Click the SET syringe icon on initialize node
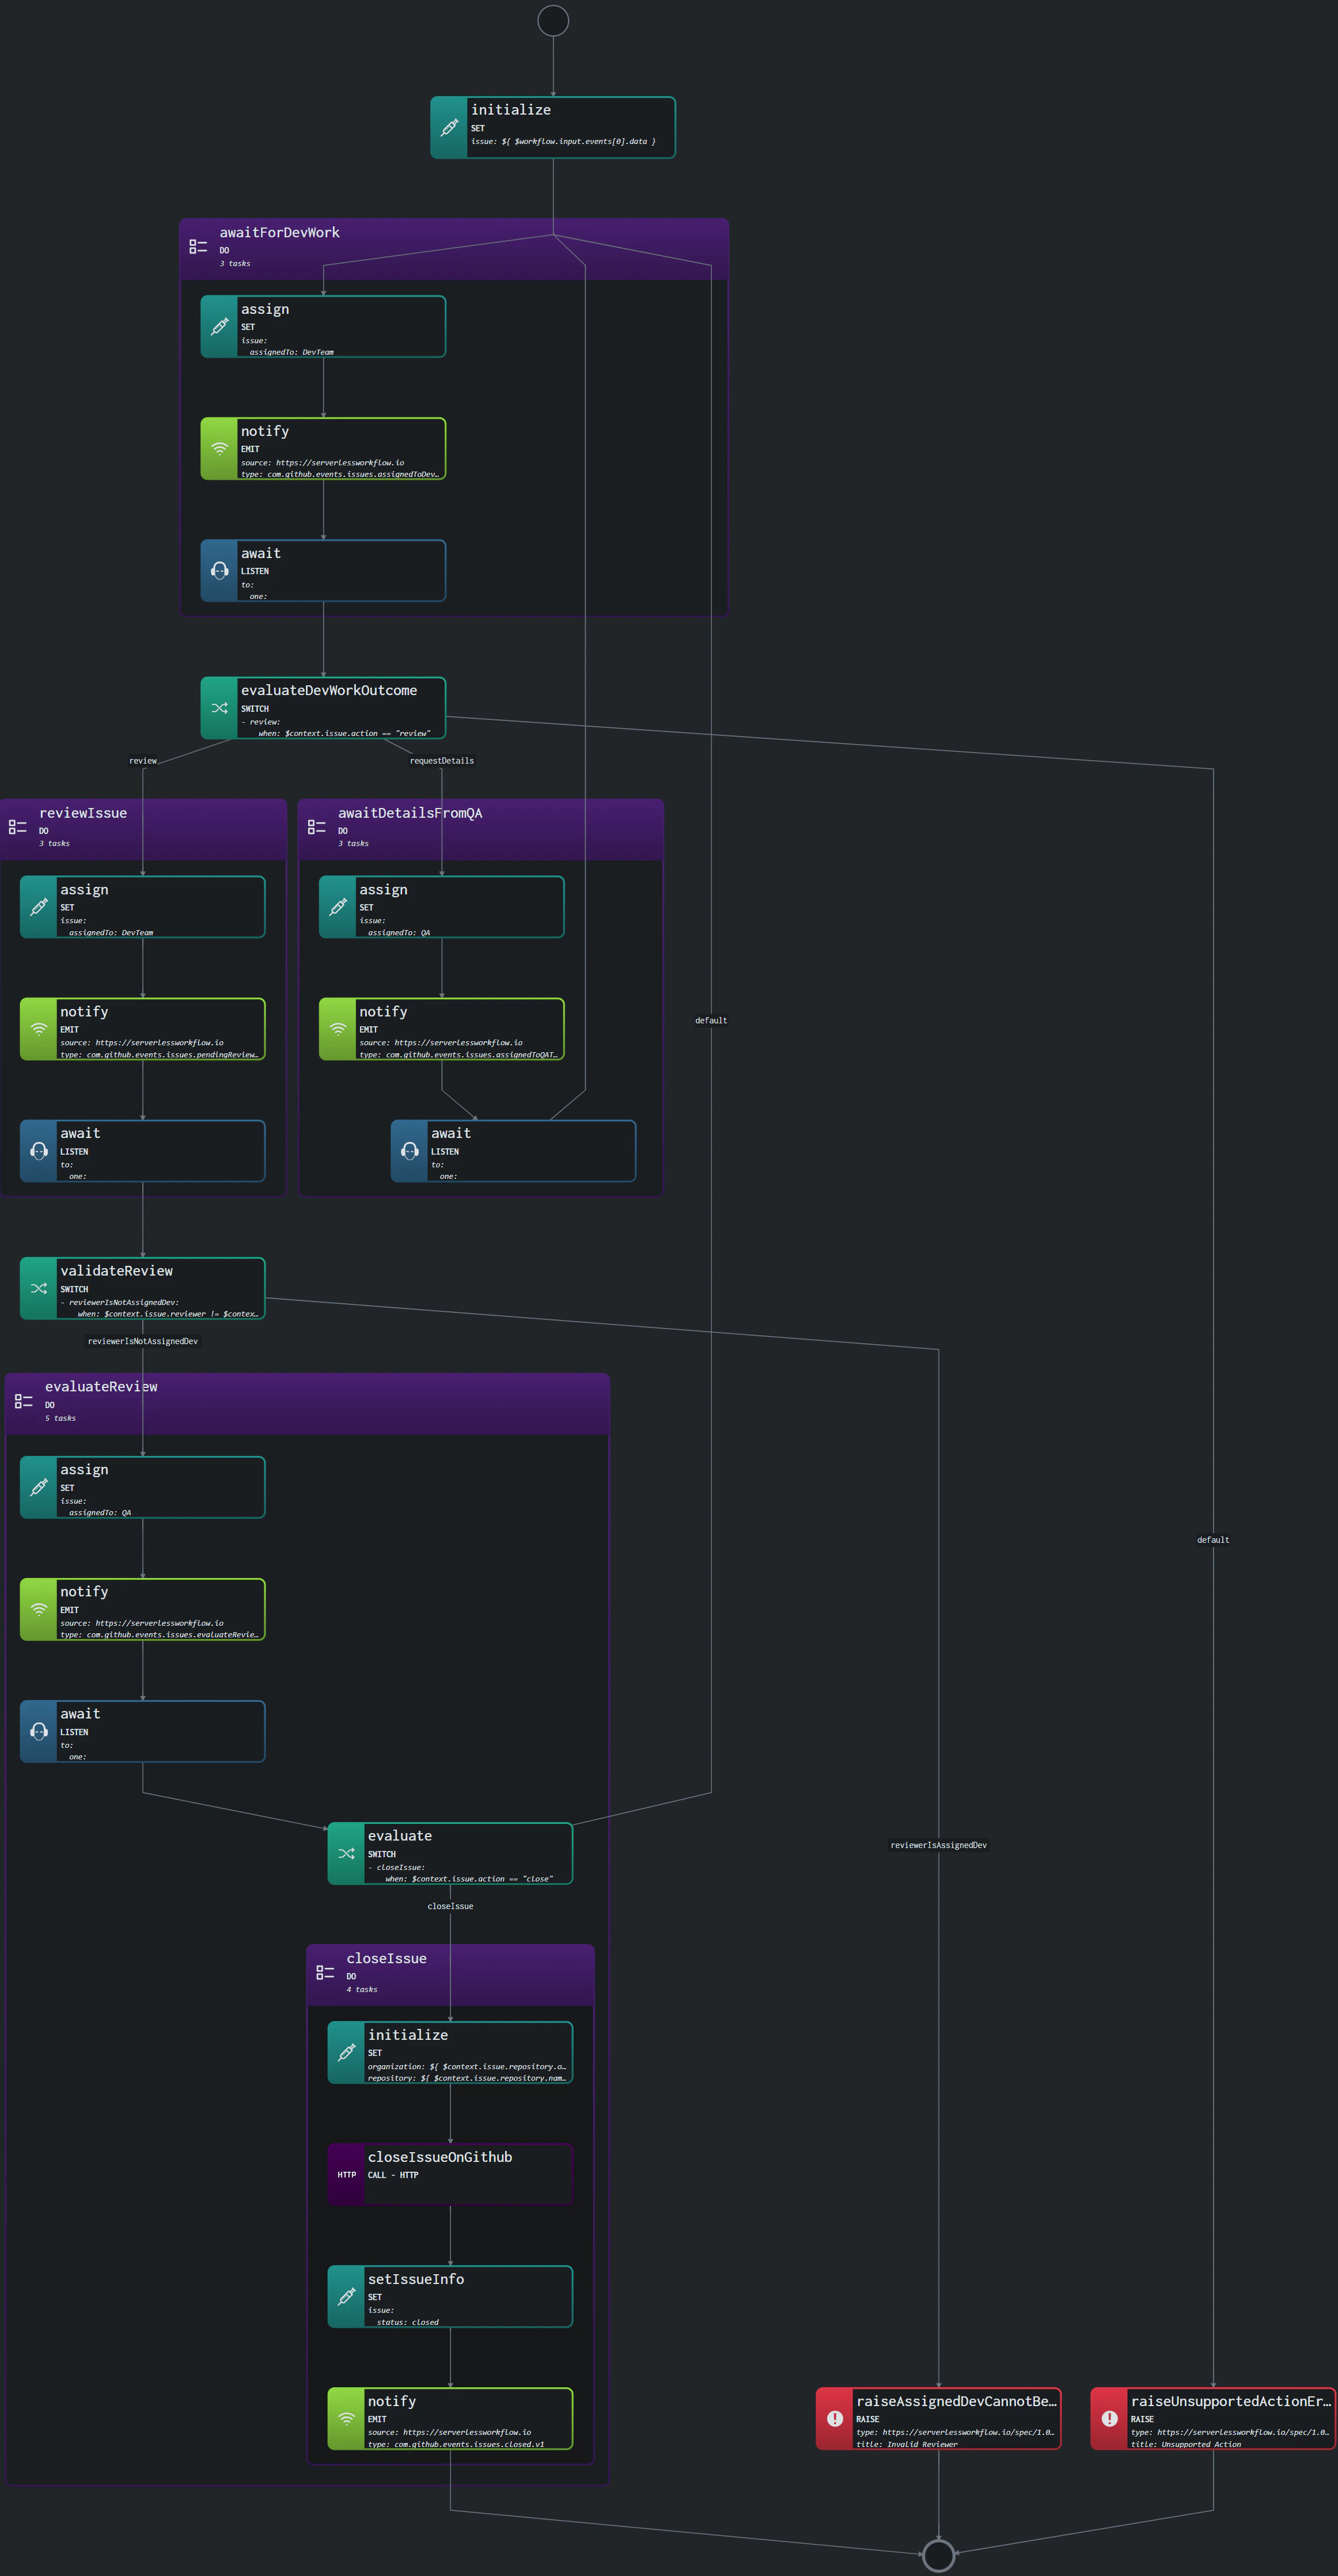This screenshot has height=2576, width=1338. 448,127
